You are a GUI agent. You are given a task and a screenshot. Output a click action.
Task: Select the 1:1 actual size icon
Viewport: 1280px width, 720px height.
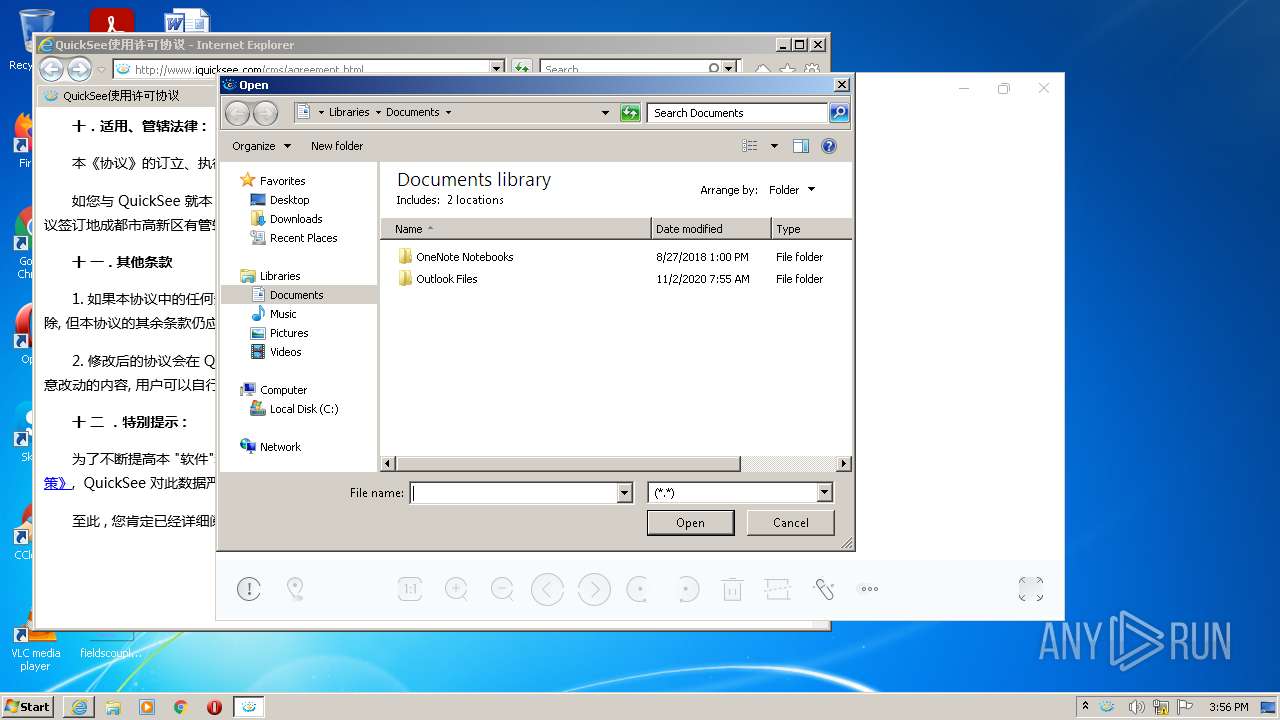pyautogui.click(x=409, y=589)
